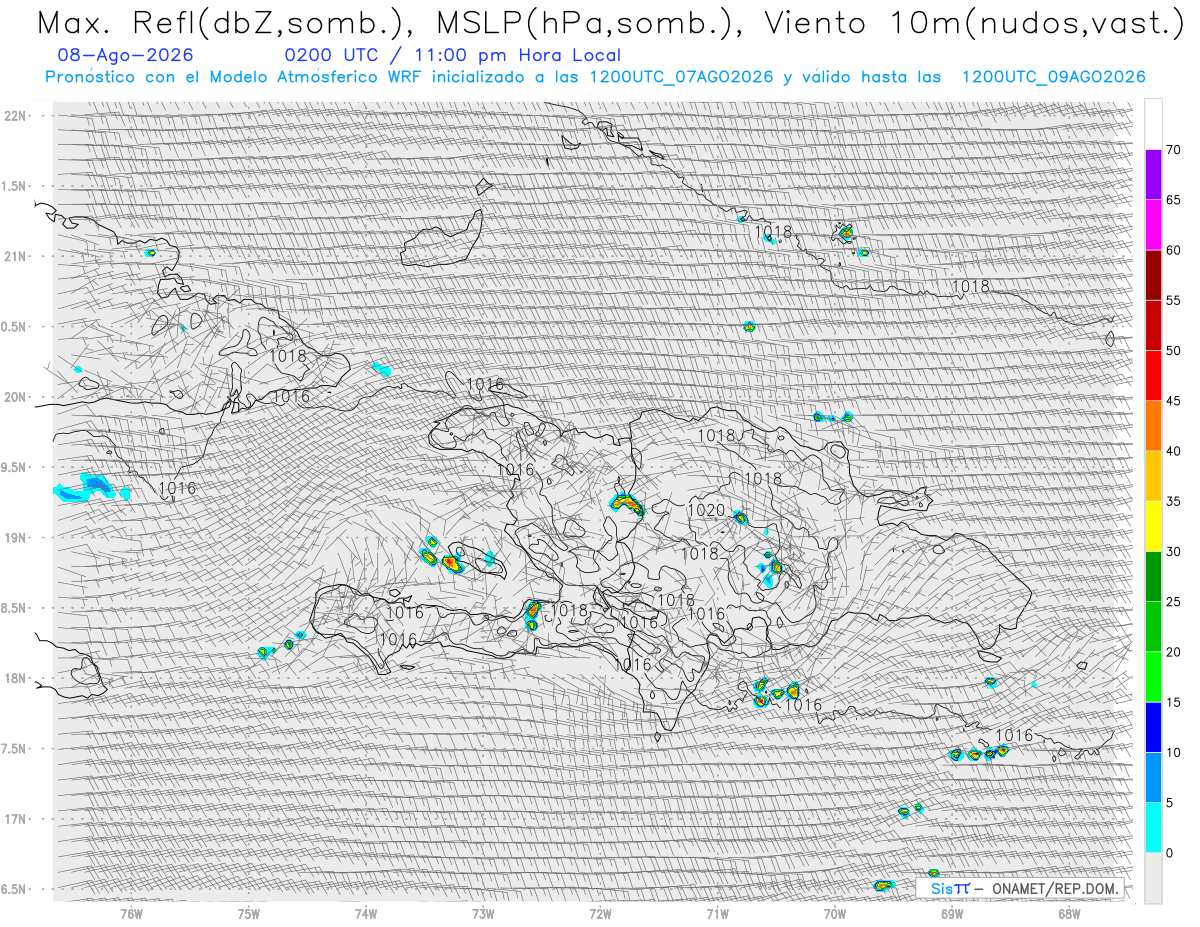Select the gold 35–40 dBZ color bar segment
This screenshot has height=927, width=1200.
[1153, 476]
